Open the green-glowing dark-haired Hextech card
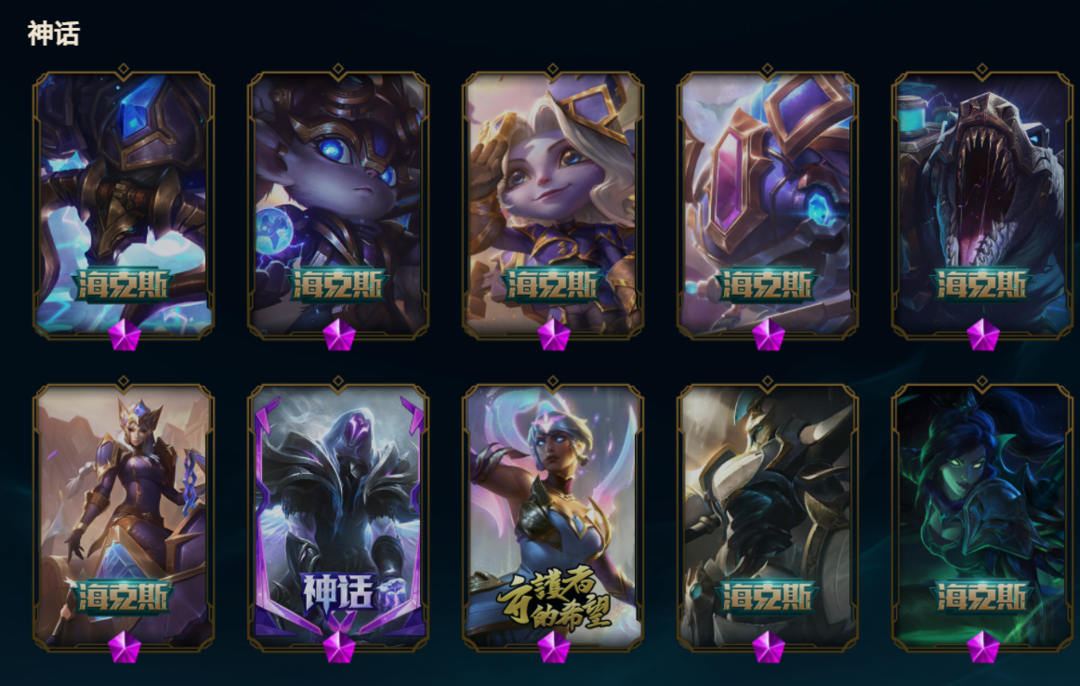 coord(983,517)
